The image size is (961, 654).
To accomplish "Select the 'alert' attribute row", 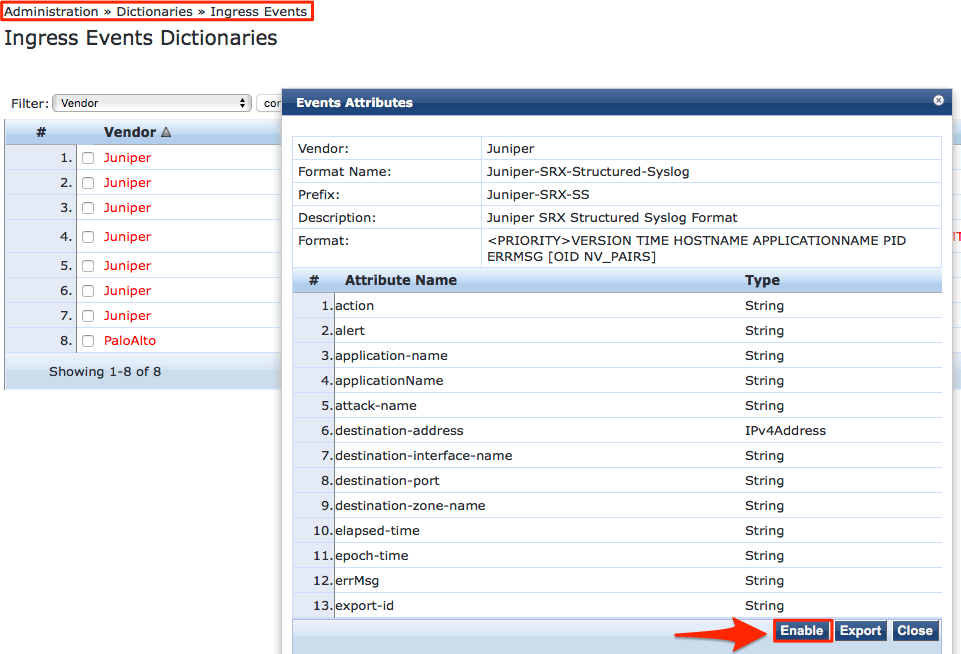I will tap(617, 330).
